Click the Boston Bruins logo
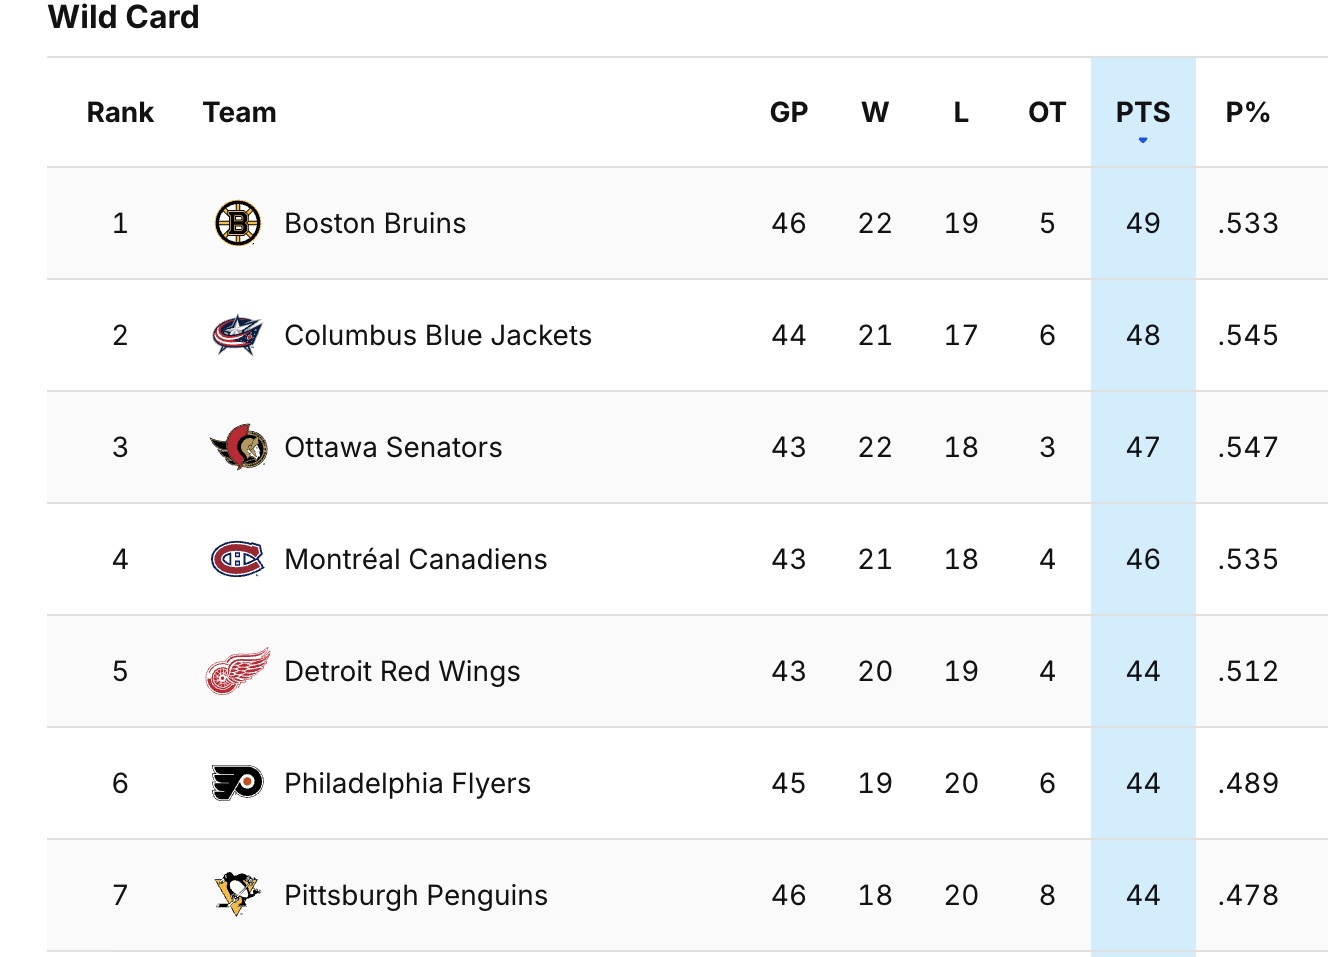Viewport: 1328px width, 957px height. pyautogui.click(x=238, y=223)
